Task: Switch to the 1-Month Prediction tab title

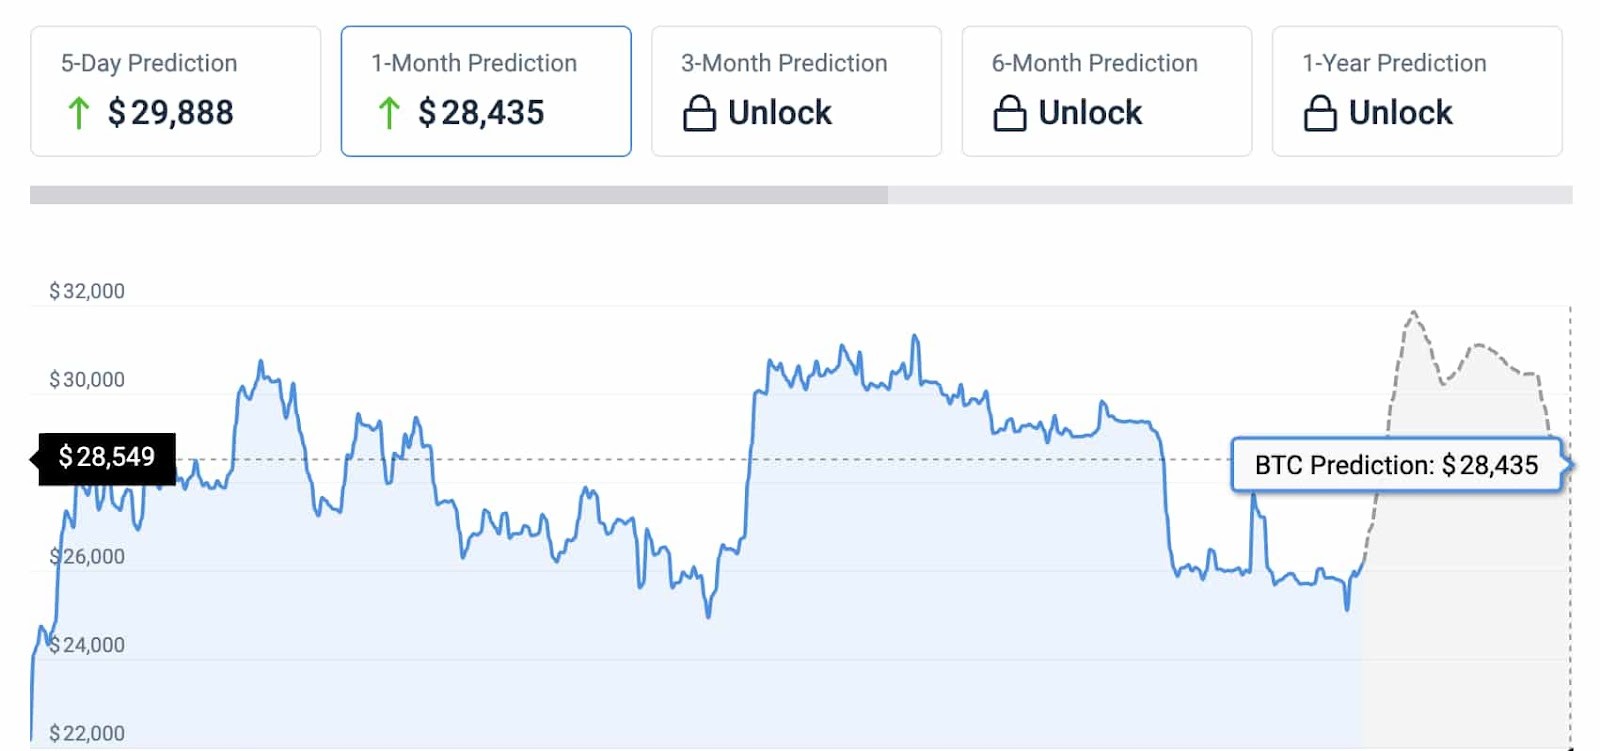Action: [474, 63]
